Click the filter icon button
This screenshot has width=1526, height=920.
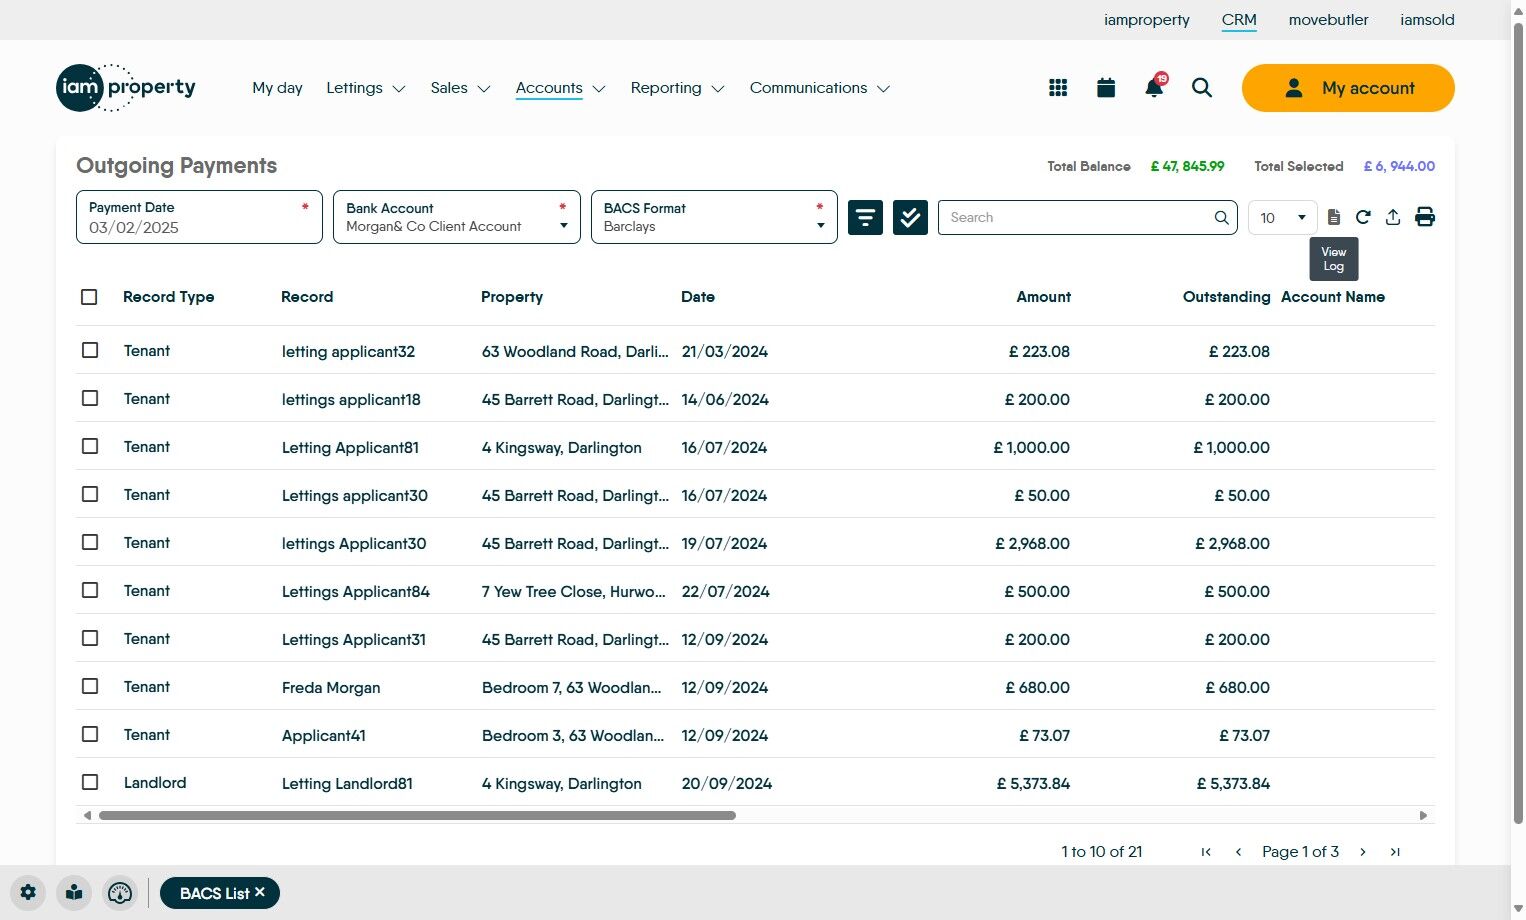(865, 217)
